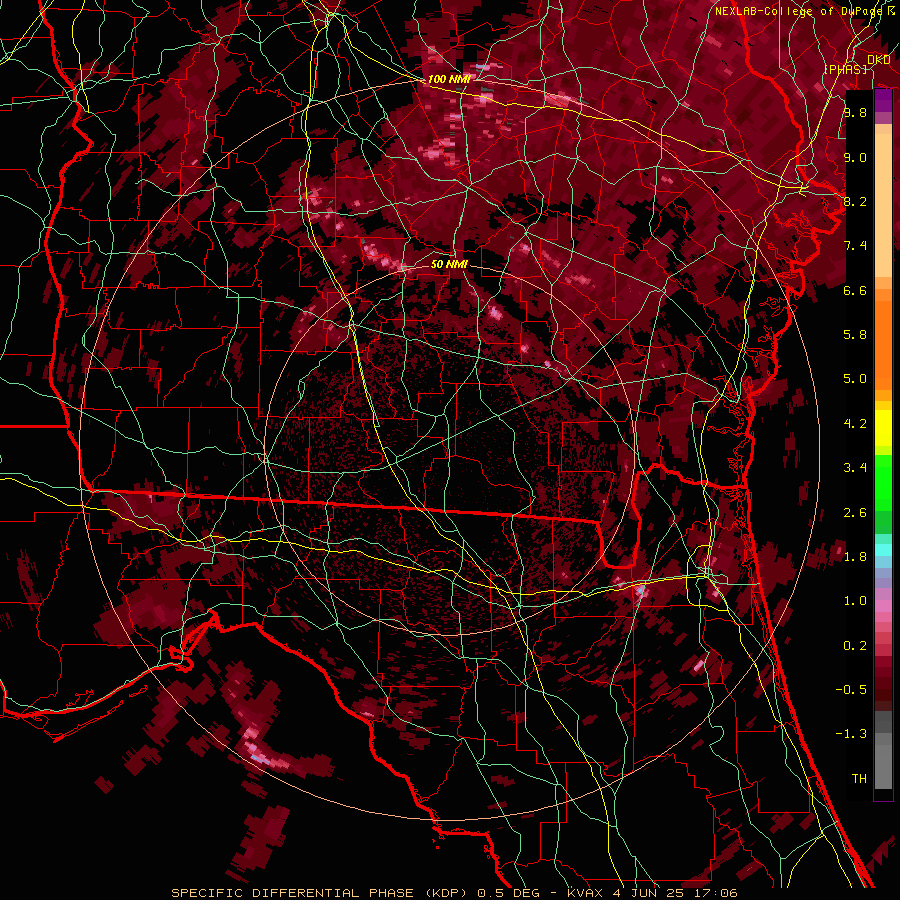This screenshot has width=900, height=900.
Task: Click the 3.4 value on the color scale
Action: tap(855, 468)
